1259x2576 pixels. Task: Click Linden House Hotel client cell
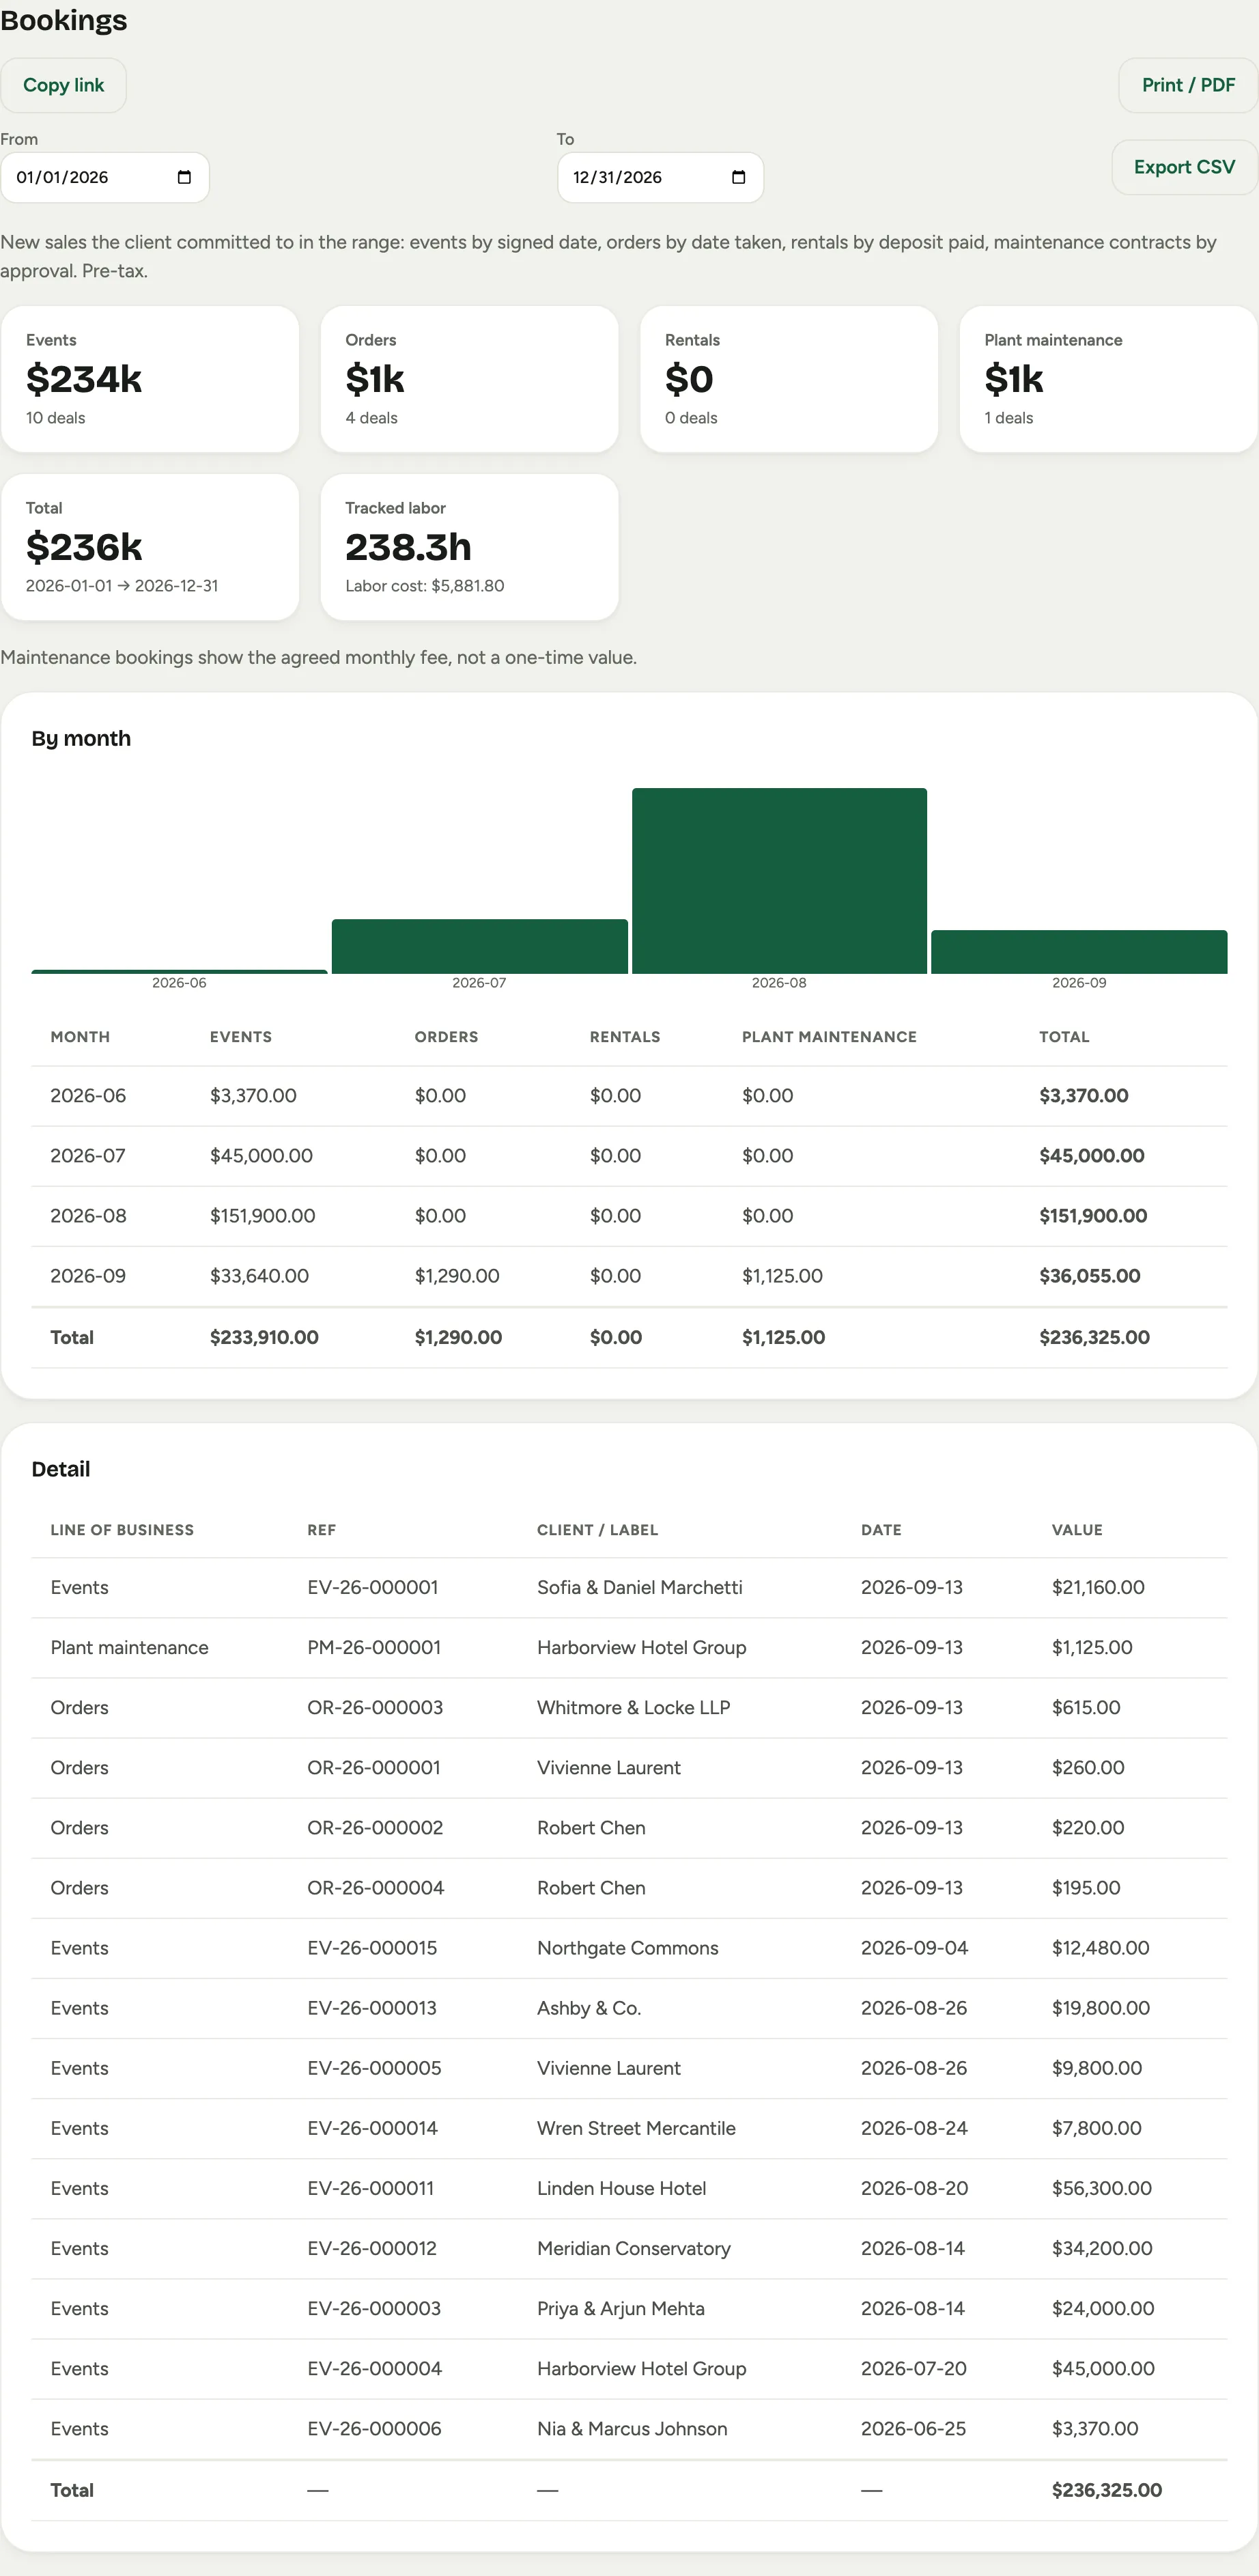621,2187
